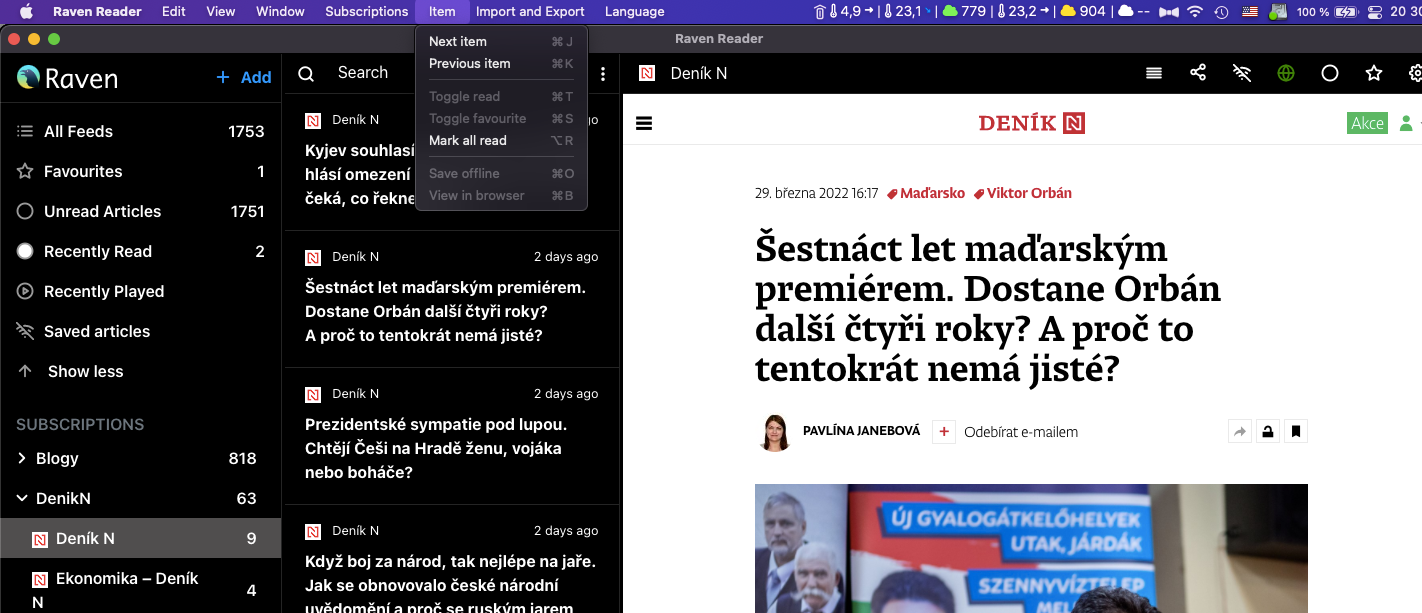Screen dimensions: 1422x613
Task: Open the Edit menu
Action: [174, 11]
